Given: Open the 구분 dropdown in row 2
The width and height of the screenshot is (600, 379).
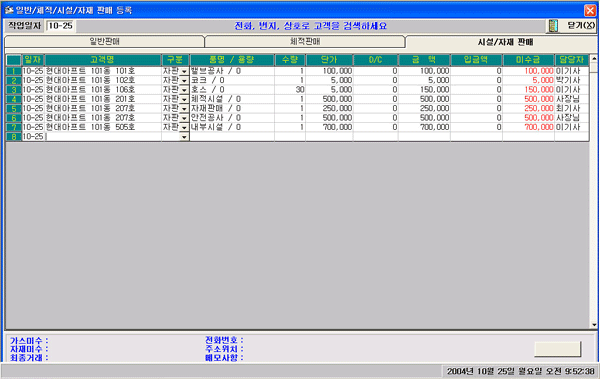Looking at the screenshot, I should pyautogui.click(x=184, y=81).
